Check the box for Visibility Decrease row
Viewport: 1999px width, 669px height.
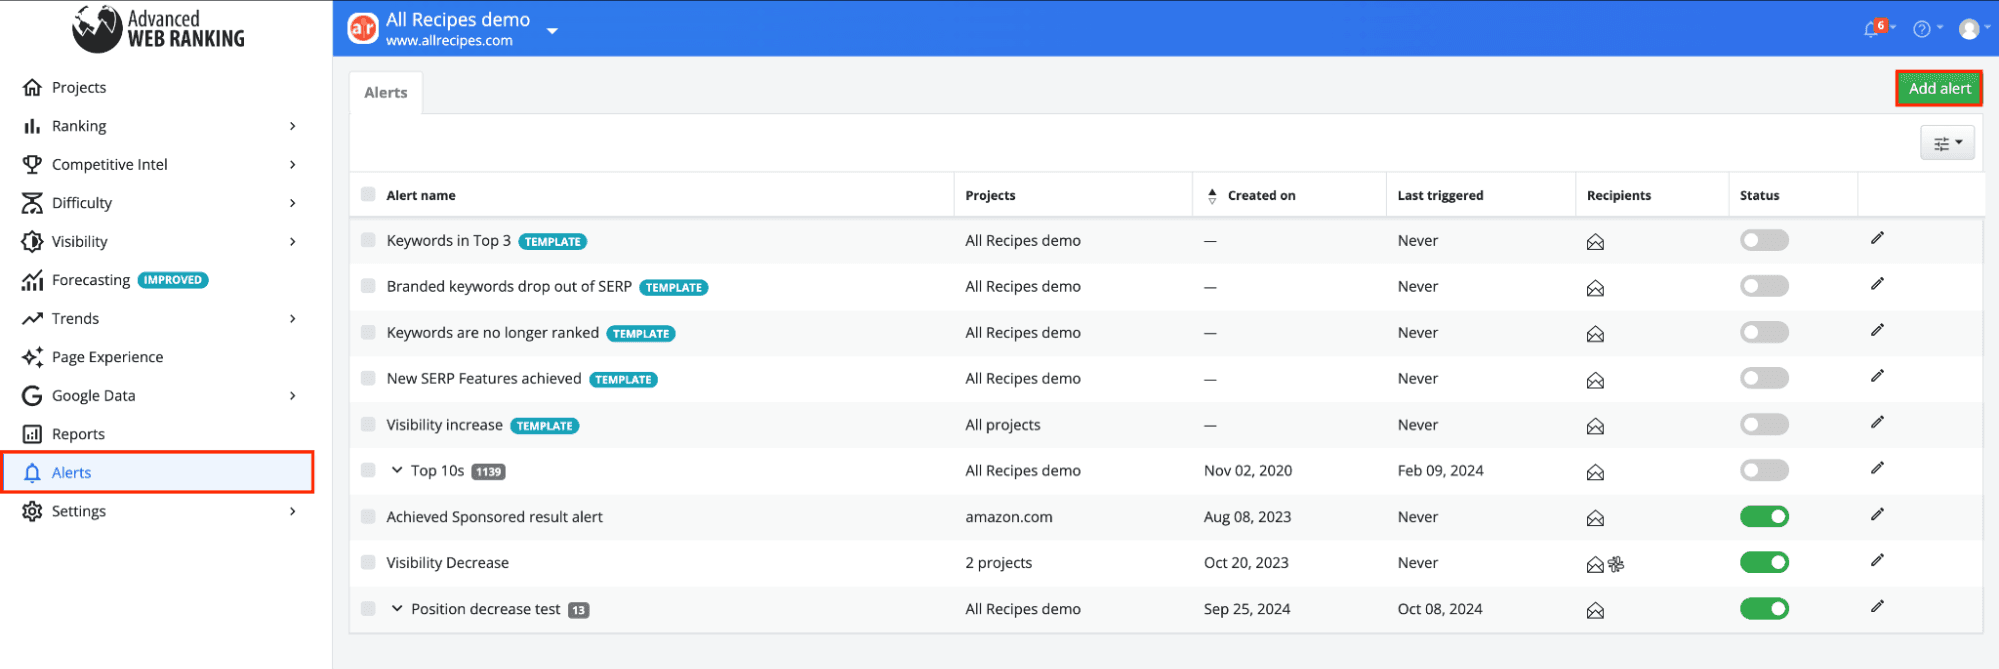(368, 562)
